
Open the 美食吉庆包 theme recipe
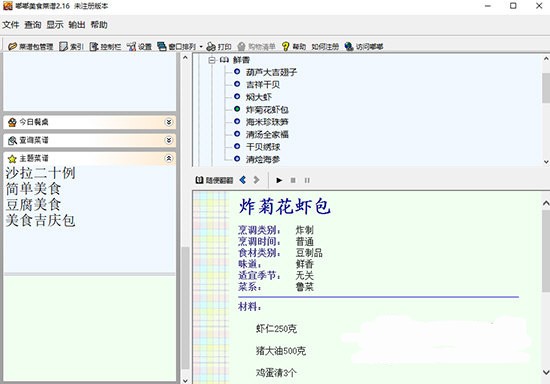pos(40,220)
